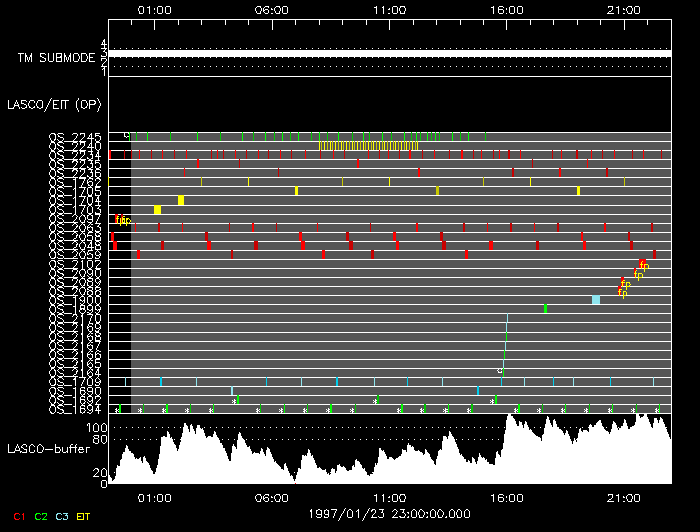Click the white TM SUBMODE status bar

[x=390, y=53]
